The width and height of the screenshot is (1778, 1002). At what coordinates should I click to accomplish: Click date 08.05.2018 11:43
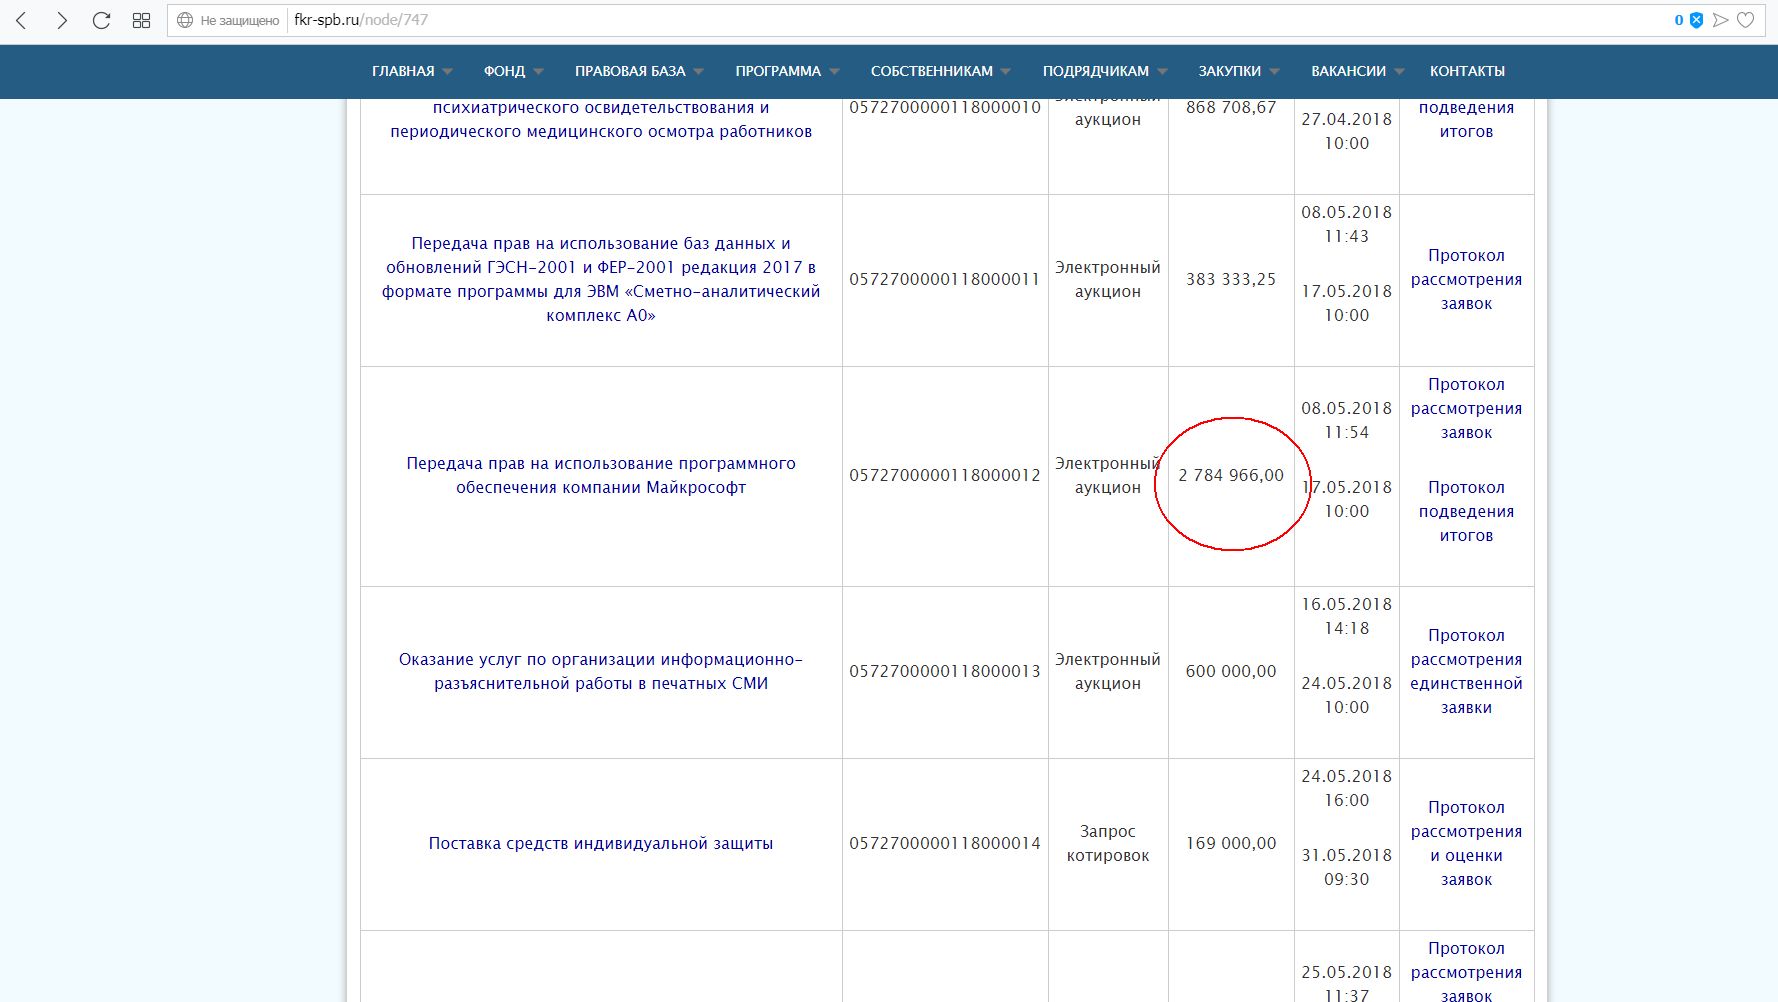(1346, 224)
